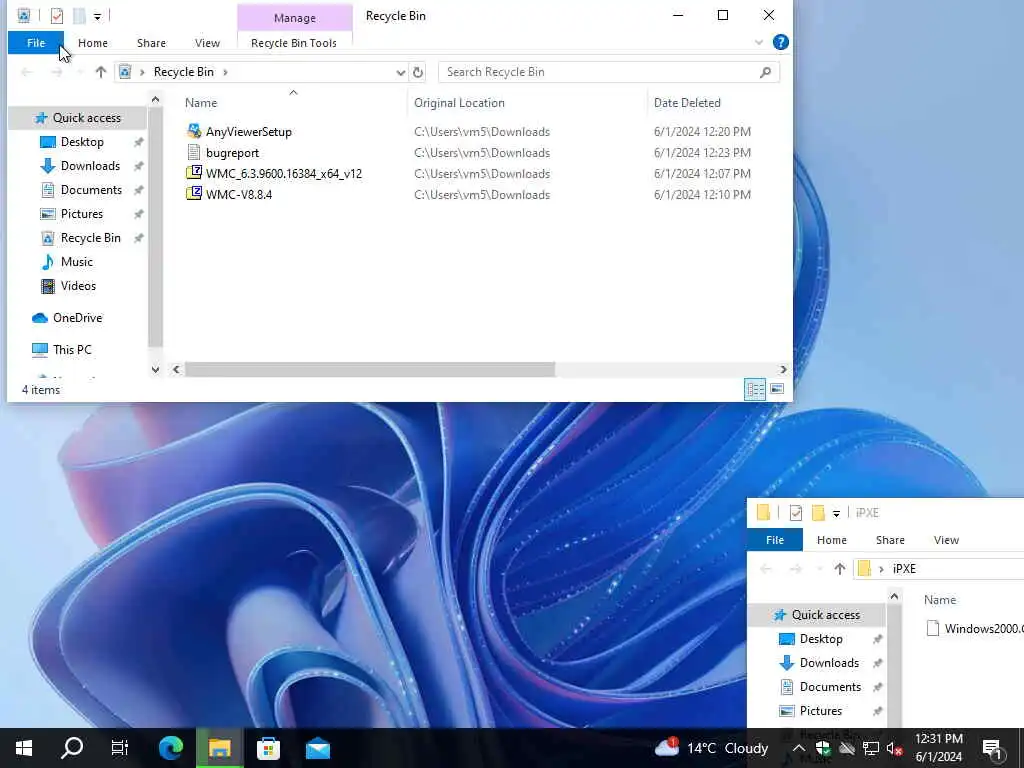Click the horizontal scrollbar right arrow

(783, 370)
